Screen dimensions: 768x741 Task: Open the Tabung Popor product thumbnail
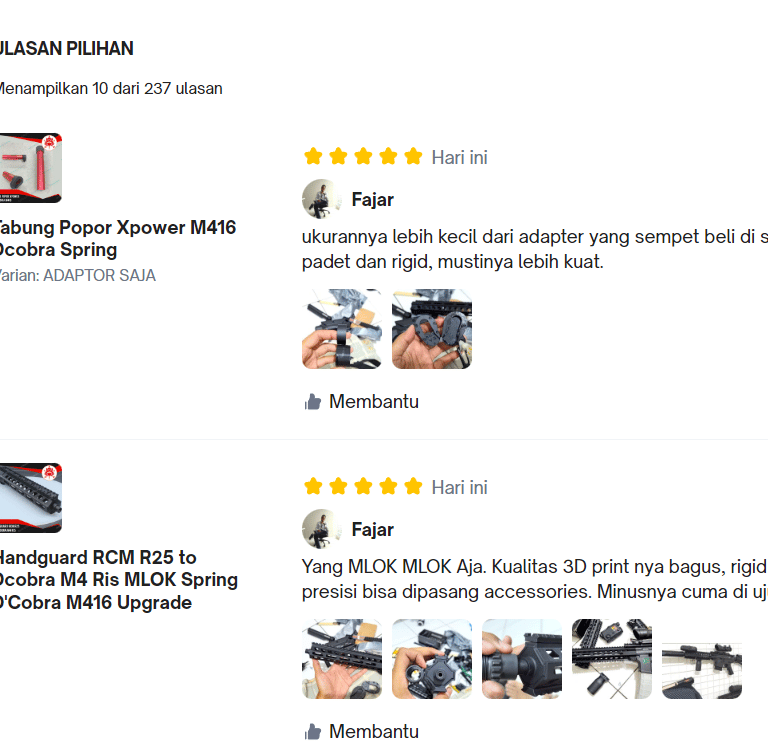(30, 168)
